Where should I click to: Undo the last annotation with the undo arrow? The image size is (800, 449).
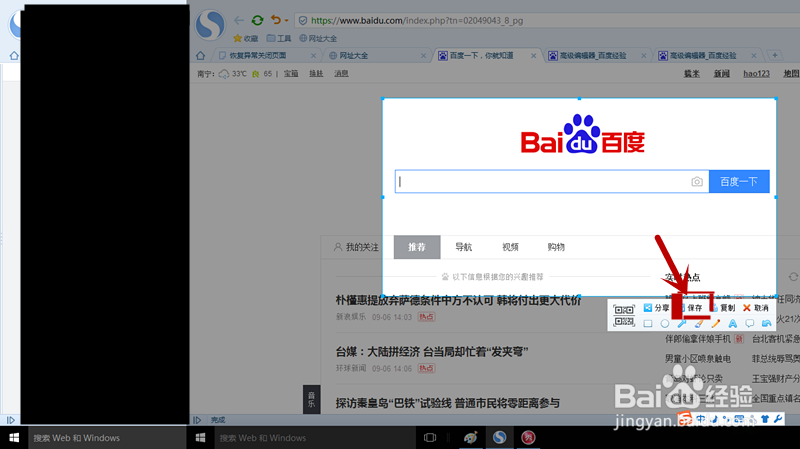coord(766,323)
